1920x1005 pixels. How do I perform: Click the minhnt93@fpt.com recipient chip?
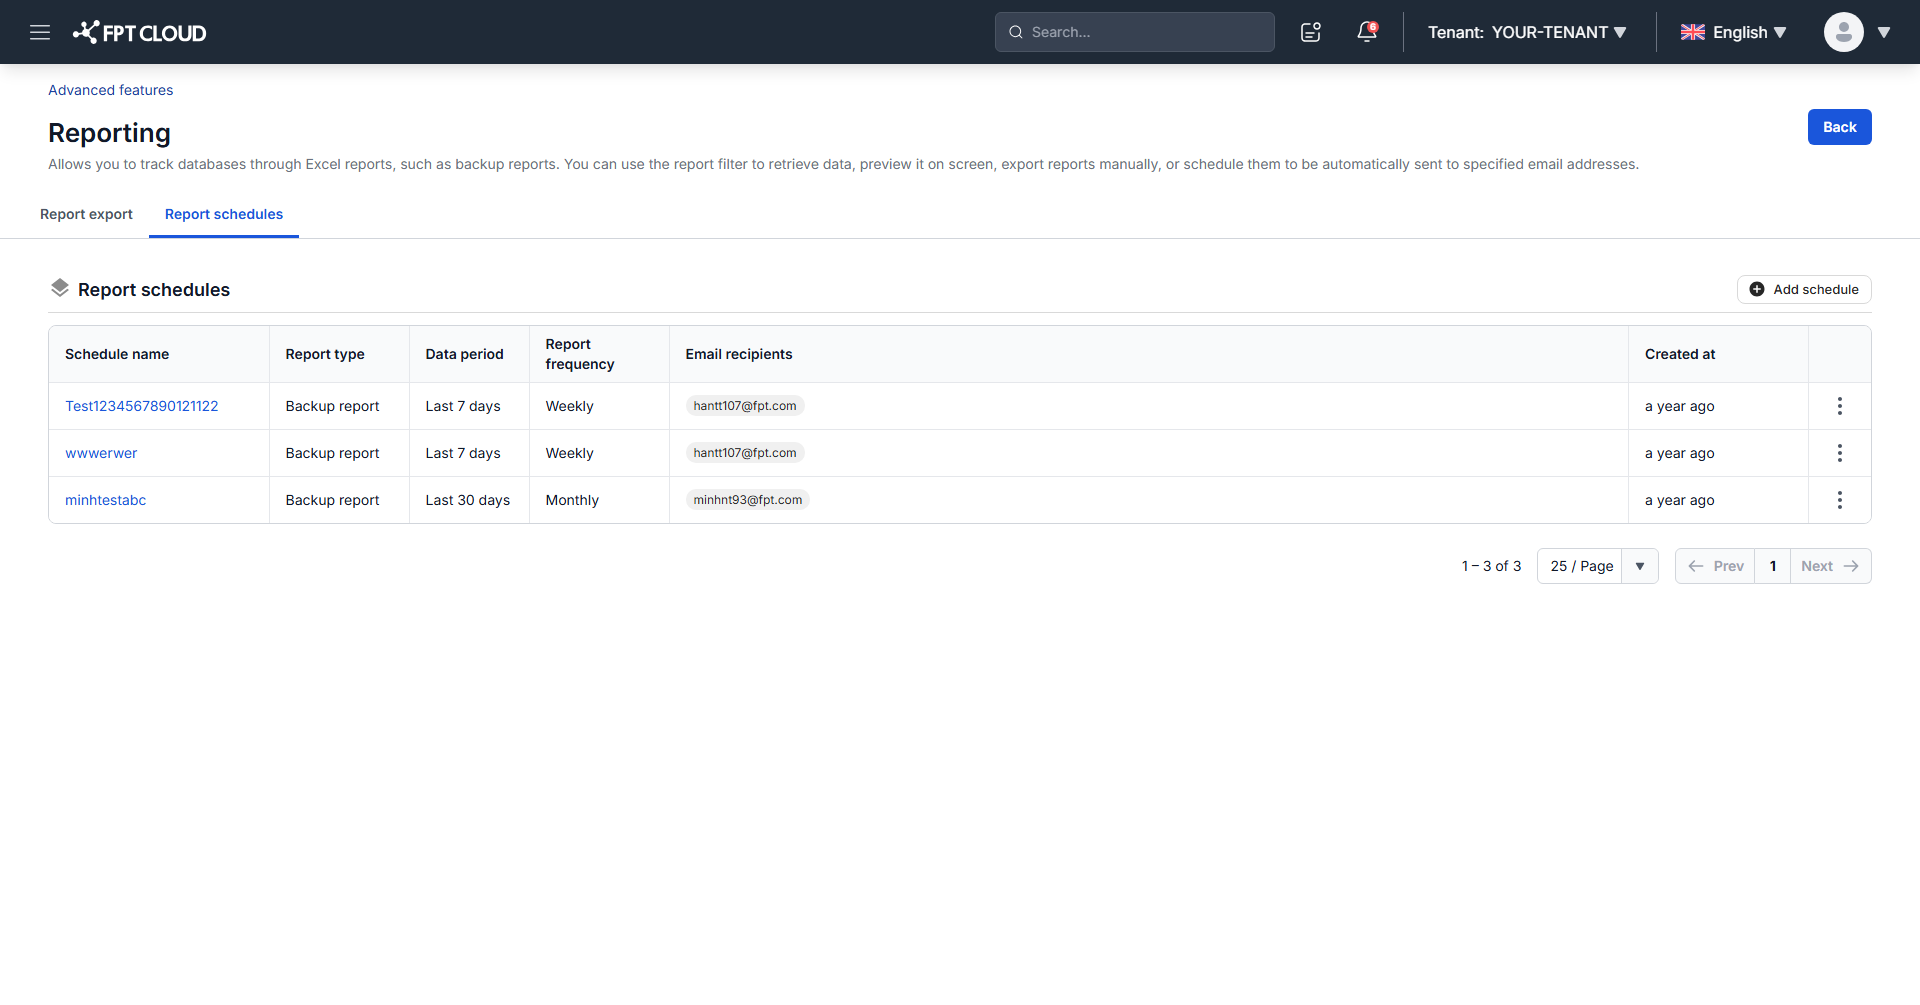point(748,500)
